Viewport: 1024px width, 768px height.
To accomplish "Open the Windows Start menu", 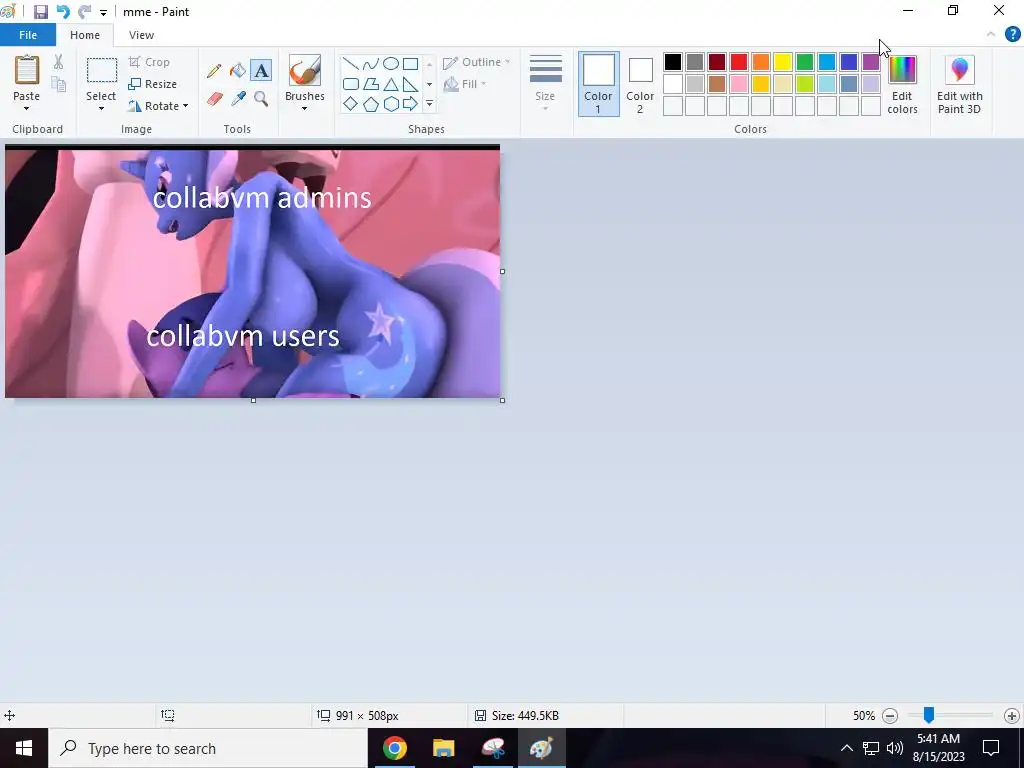I will 24,748.
